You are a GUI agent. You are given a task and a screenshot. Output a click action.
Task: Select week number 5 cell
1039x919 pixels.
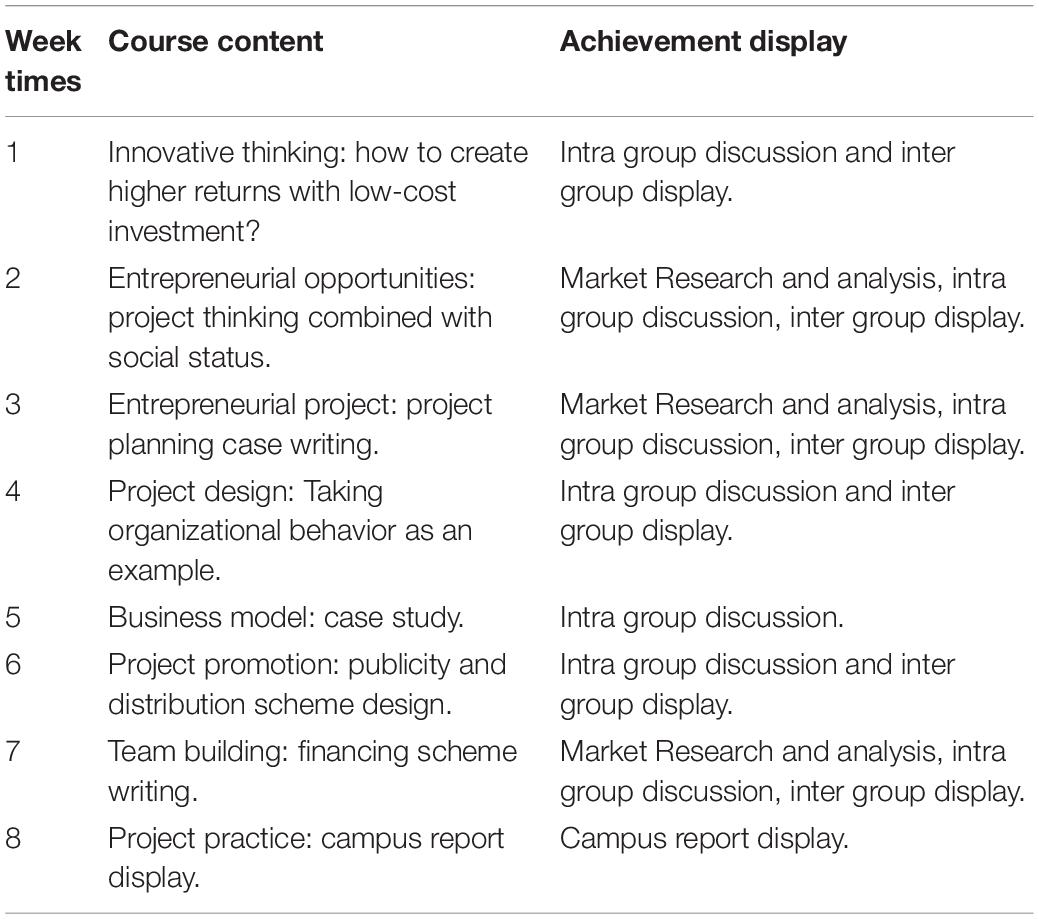13,618
